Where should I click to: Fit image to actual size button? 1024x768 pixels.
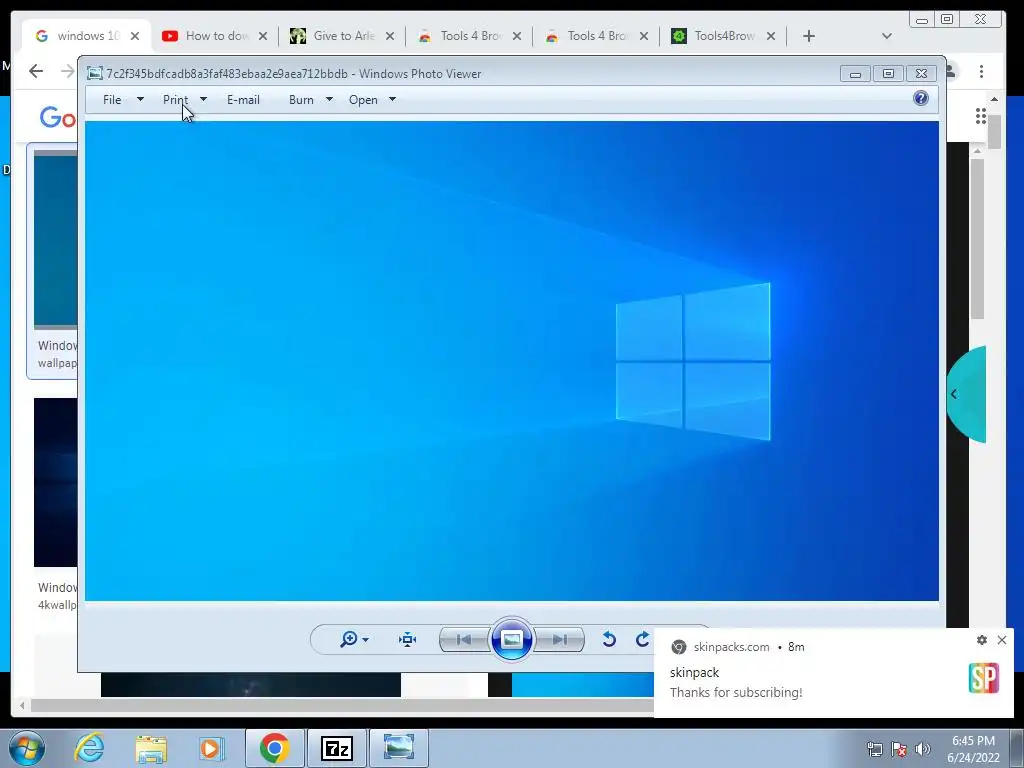coord(408,639)
